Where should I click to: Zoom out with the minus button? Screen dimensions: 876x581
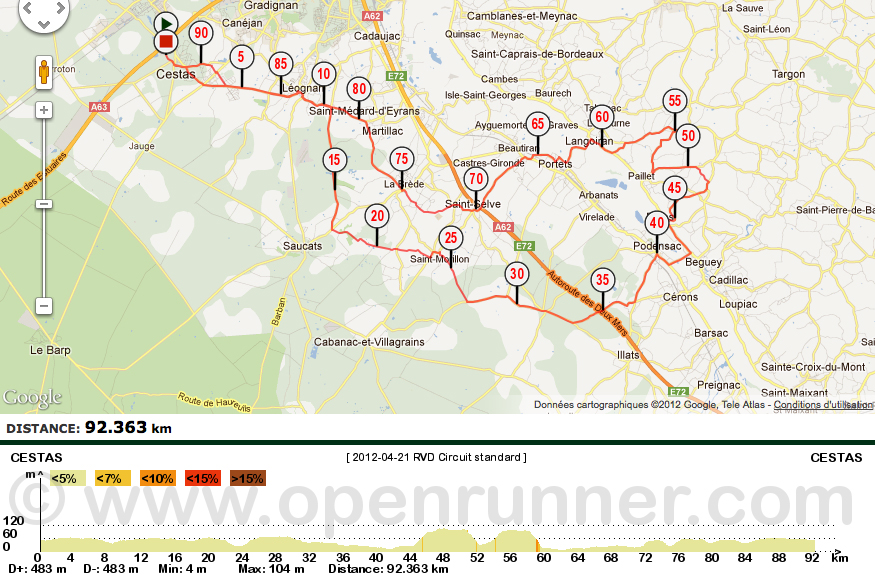click(x=44, y=306)
